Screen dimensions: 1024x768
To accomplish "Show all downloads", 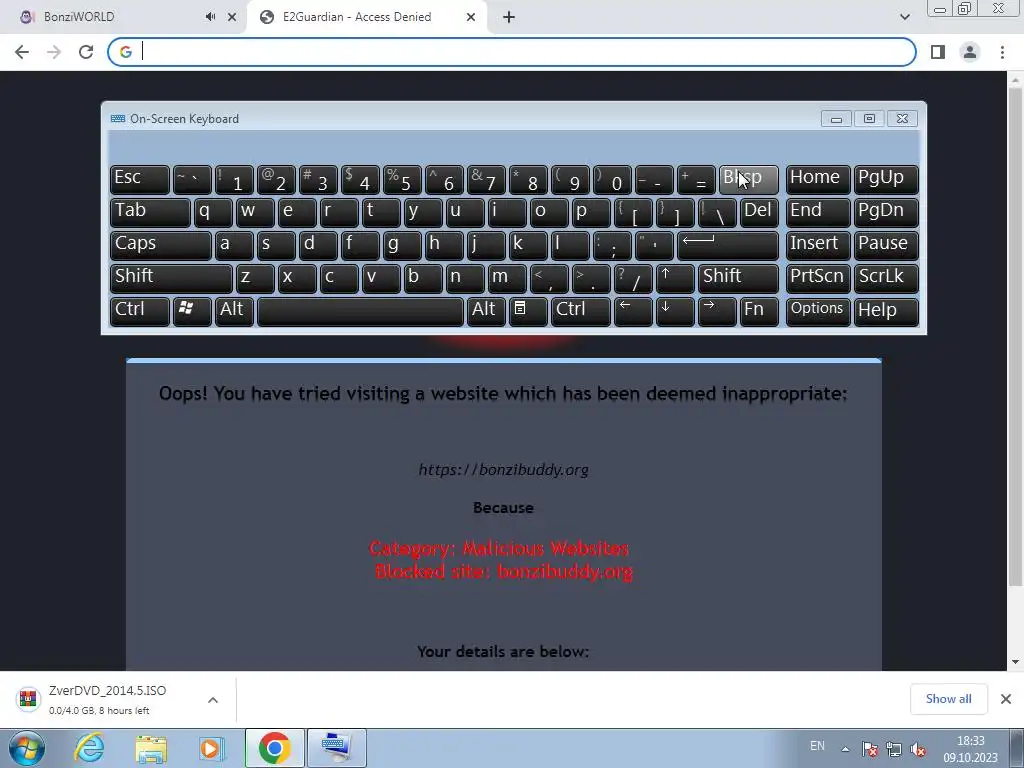I will click(948, 699).
